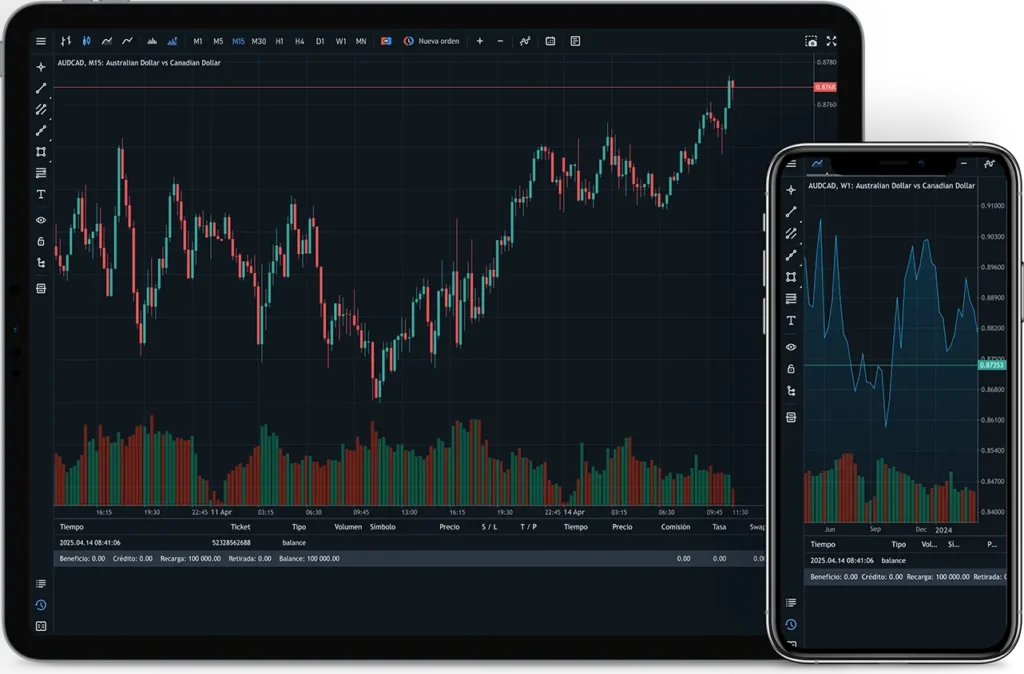
Task: Click the Volumen column header
Action: (348, 527)
